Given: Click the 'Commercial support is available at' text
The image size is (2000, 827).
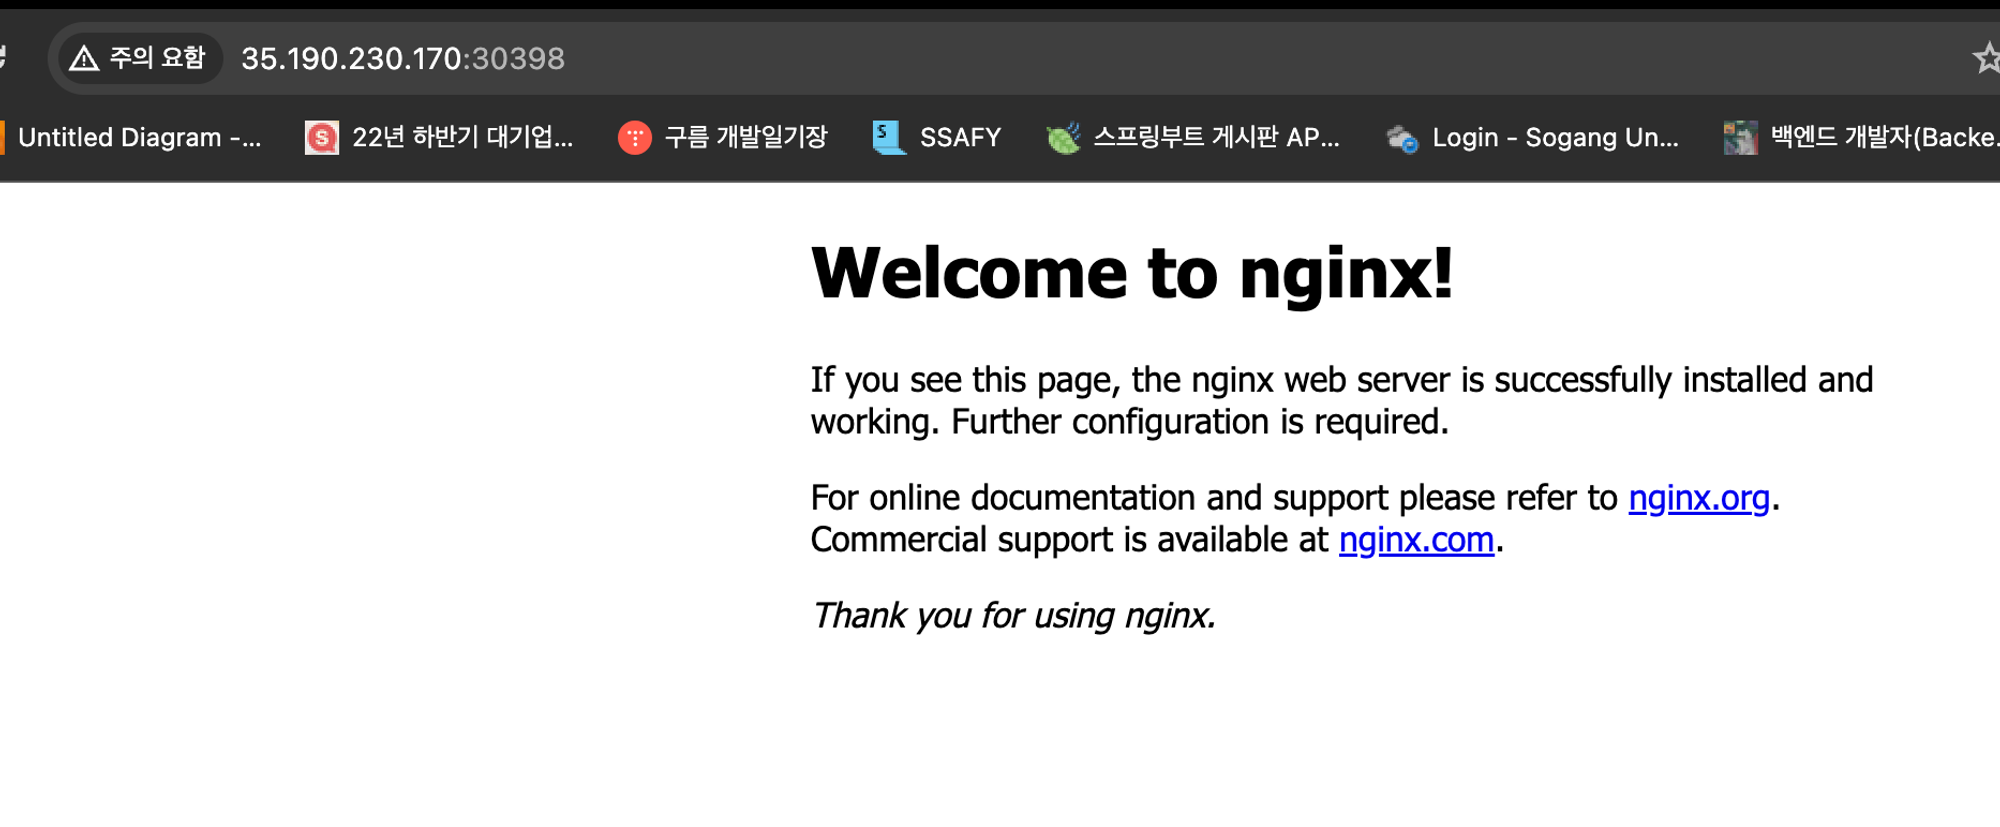Looking at the screenshot, I should coord(1069,540).
